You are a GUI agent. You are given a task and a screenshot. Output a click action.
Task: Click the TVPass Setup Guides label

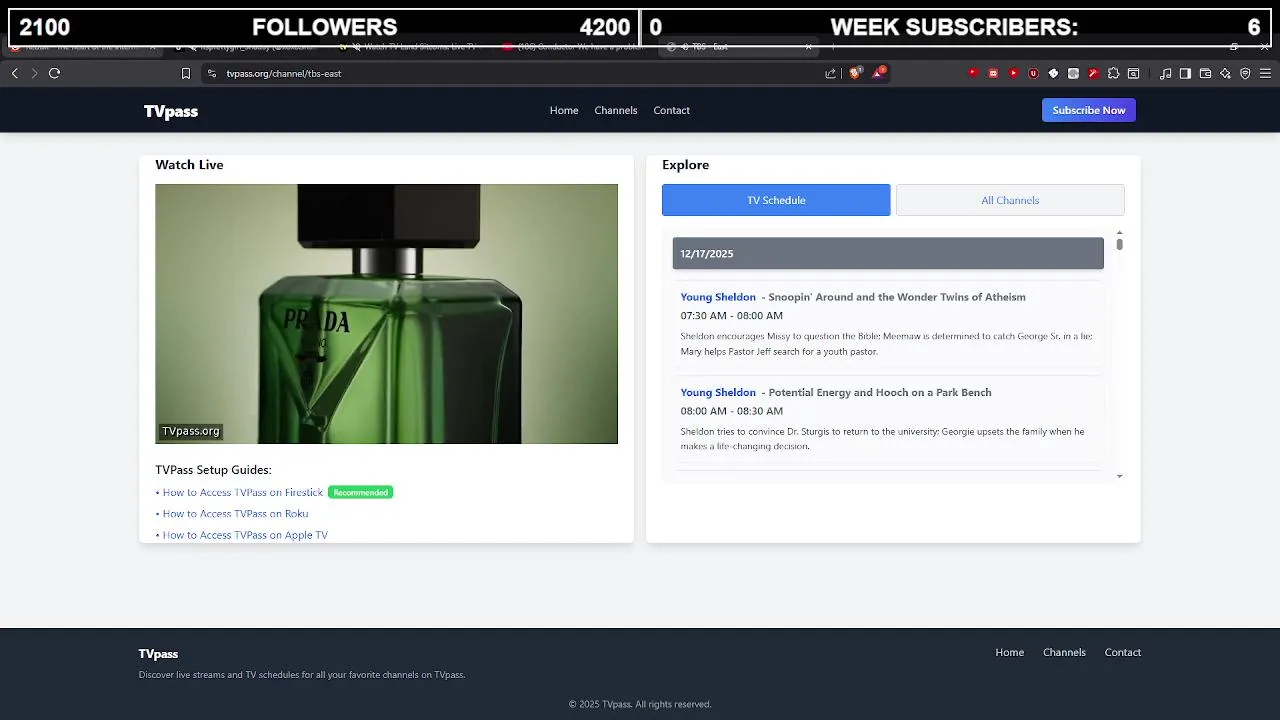pos(213,470)
